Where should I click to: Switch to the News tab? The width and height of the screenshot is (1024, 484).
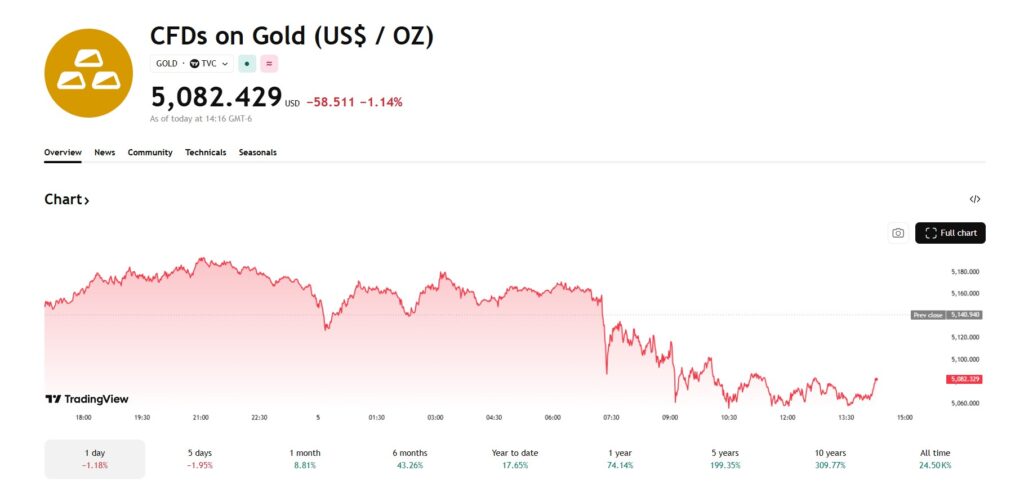coord(105,152)
